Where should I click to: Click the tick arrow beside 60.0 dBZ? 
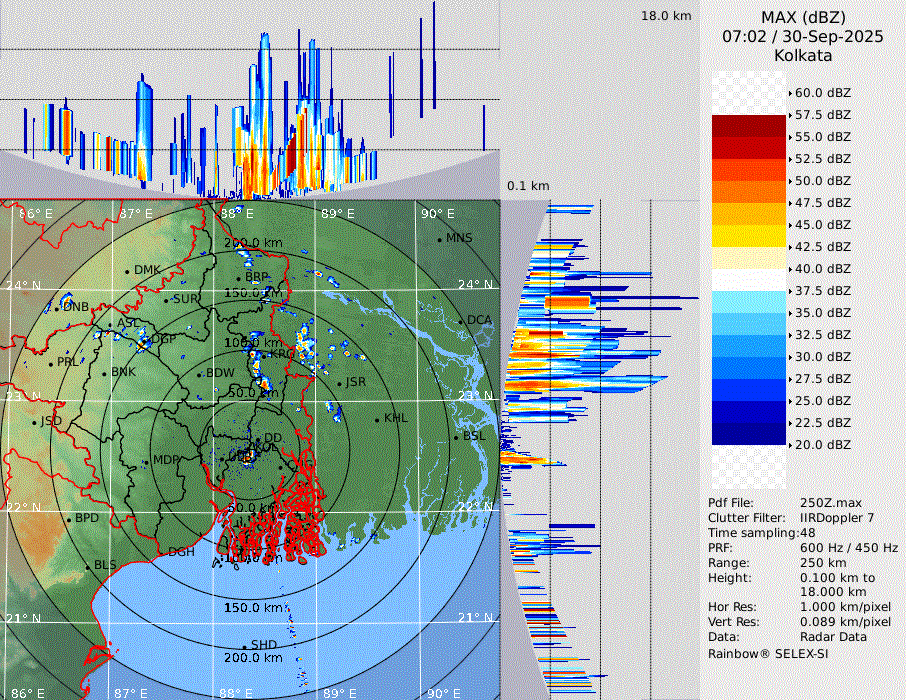790,93
